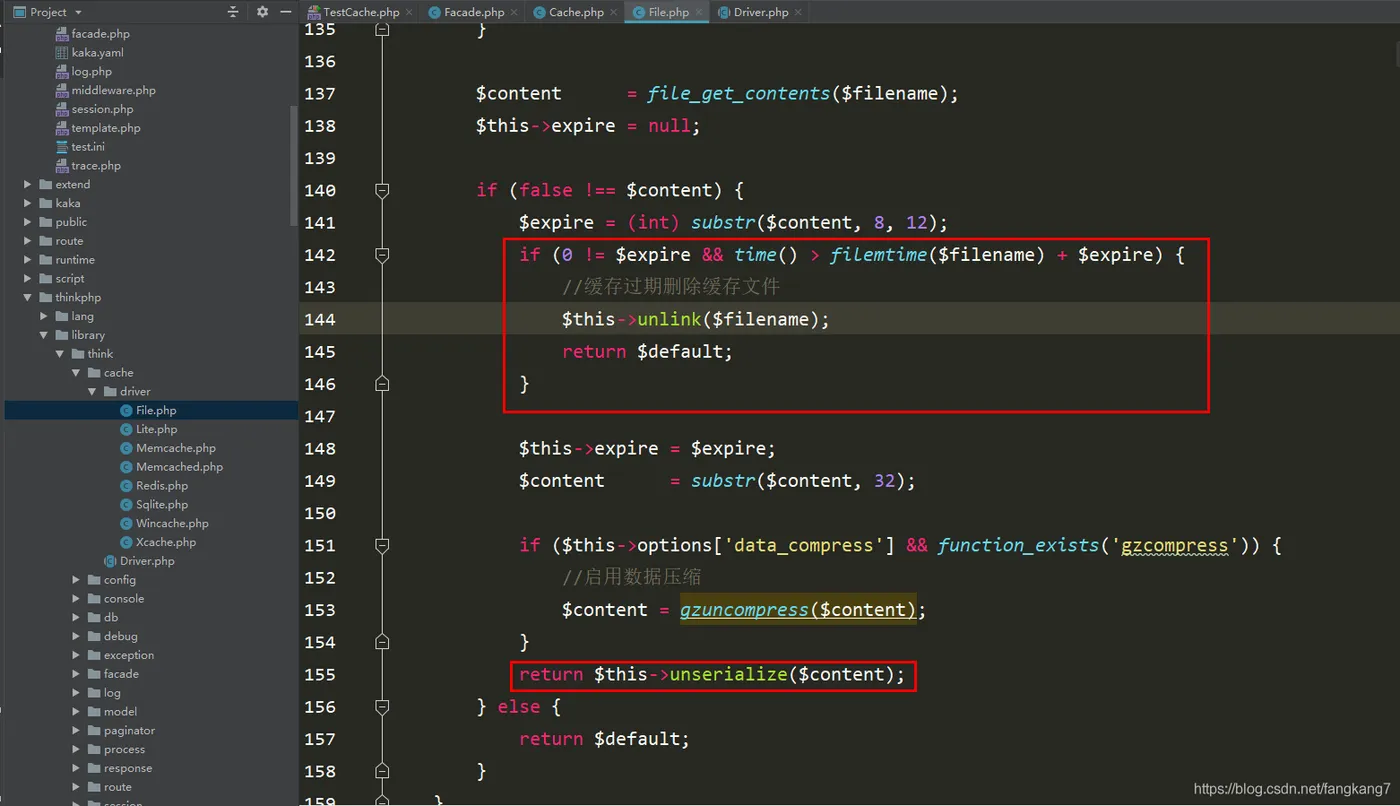The height and width of the screenshot is (806, 1400).
Task: Expand the script folder arrow
Action: click(28, 279)
